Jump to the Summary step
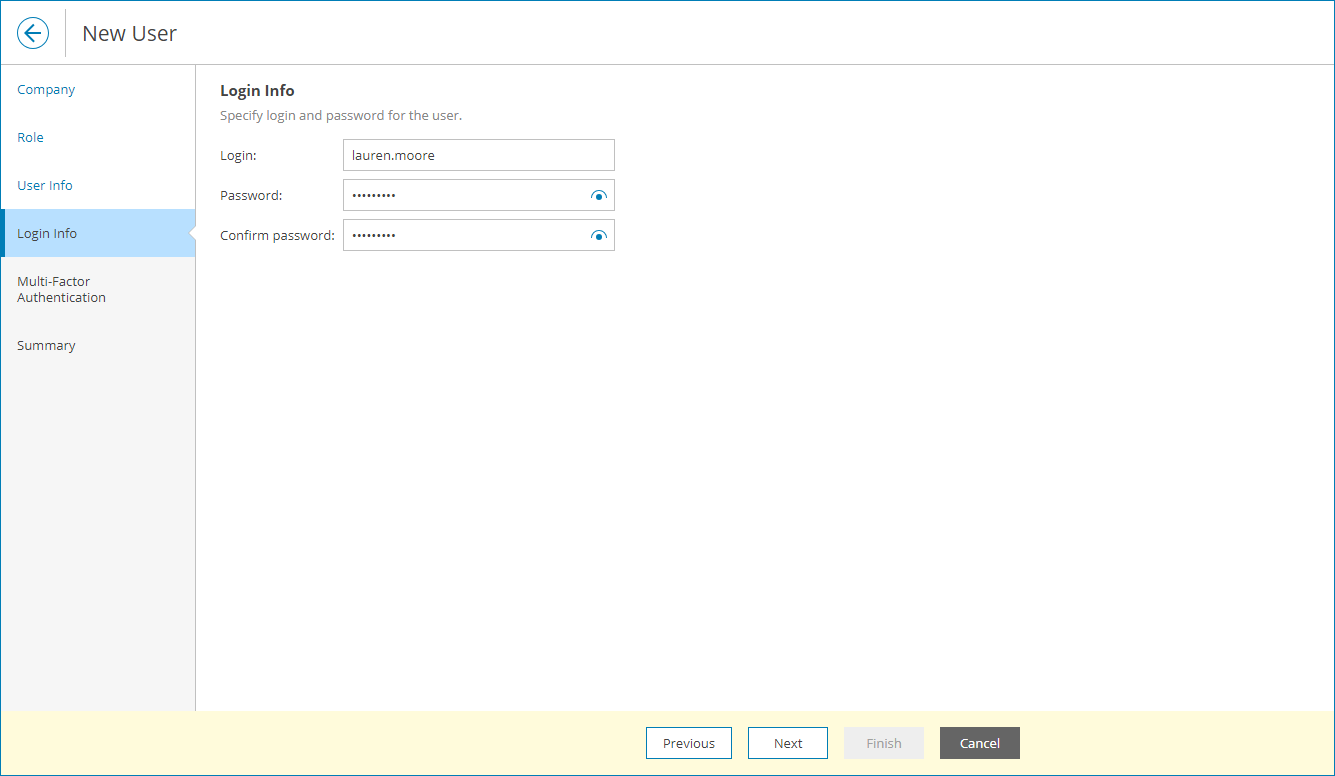This screenshot has width=1335, height=776. tap(46, 345)
